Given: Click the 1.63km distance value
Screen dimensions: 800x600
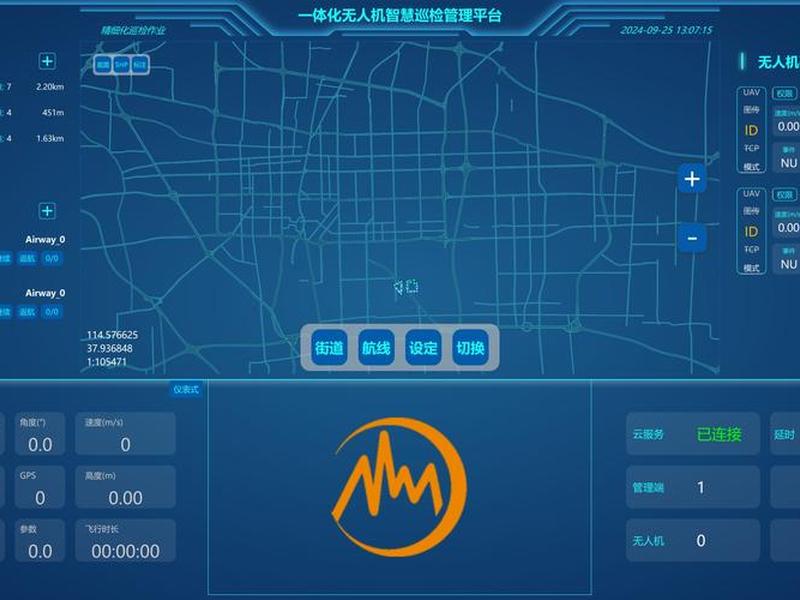Looking at the screenshot, I should click(50, 138).
